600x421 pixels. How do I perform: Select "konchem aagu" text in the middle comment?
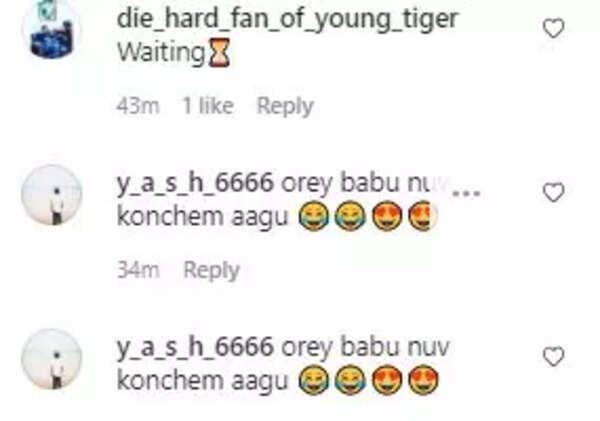[x=202, y=217]
